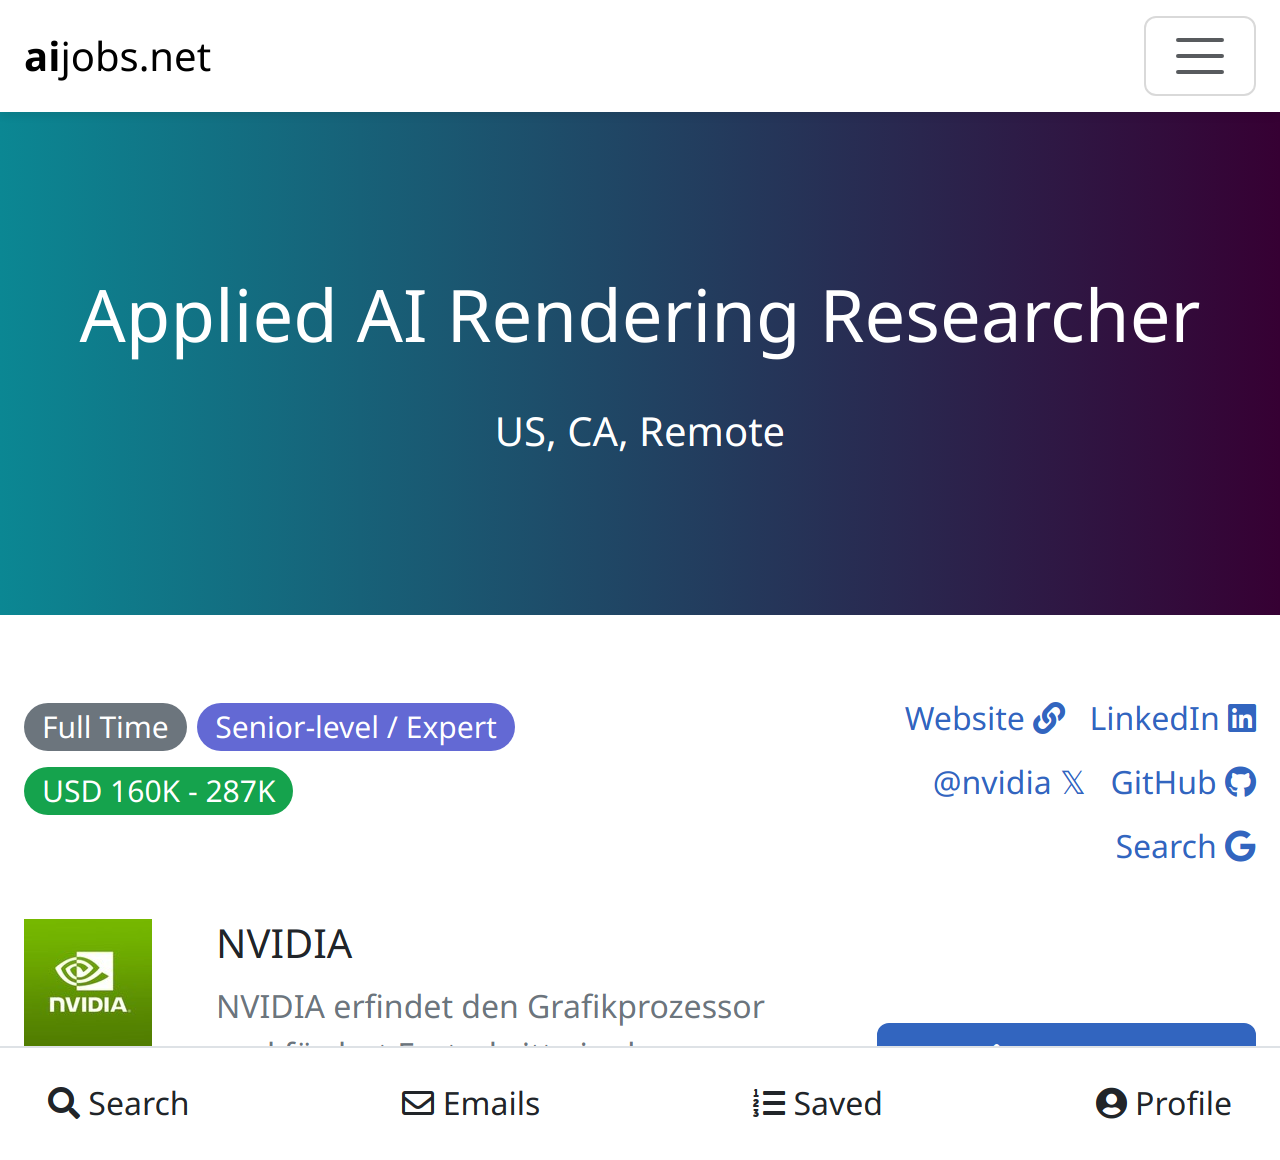
Task: Click the Senior-level / Expert badge
Action: 356,727
